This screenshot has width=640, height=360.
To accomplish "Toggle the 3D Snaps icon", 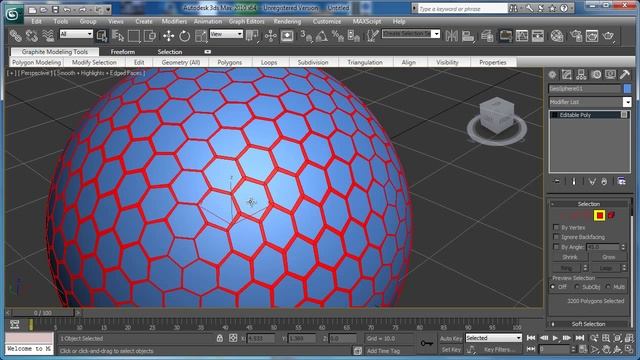I will [306, 36].
